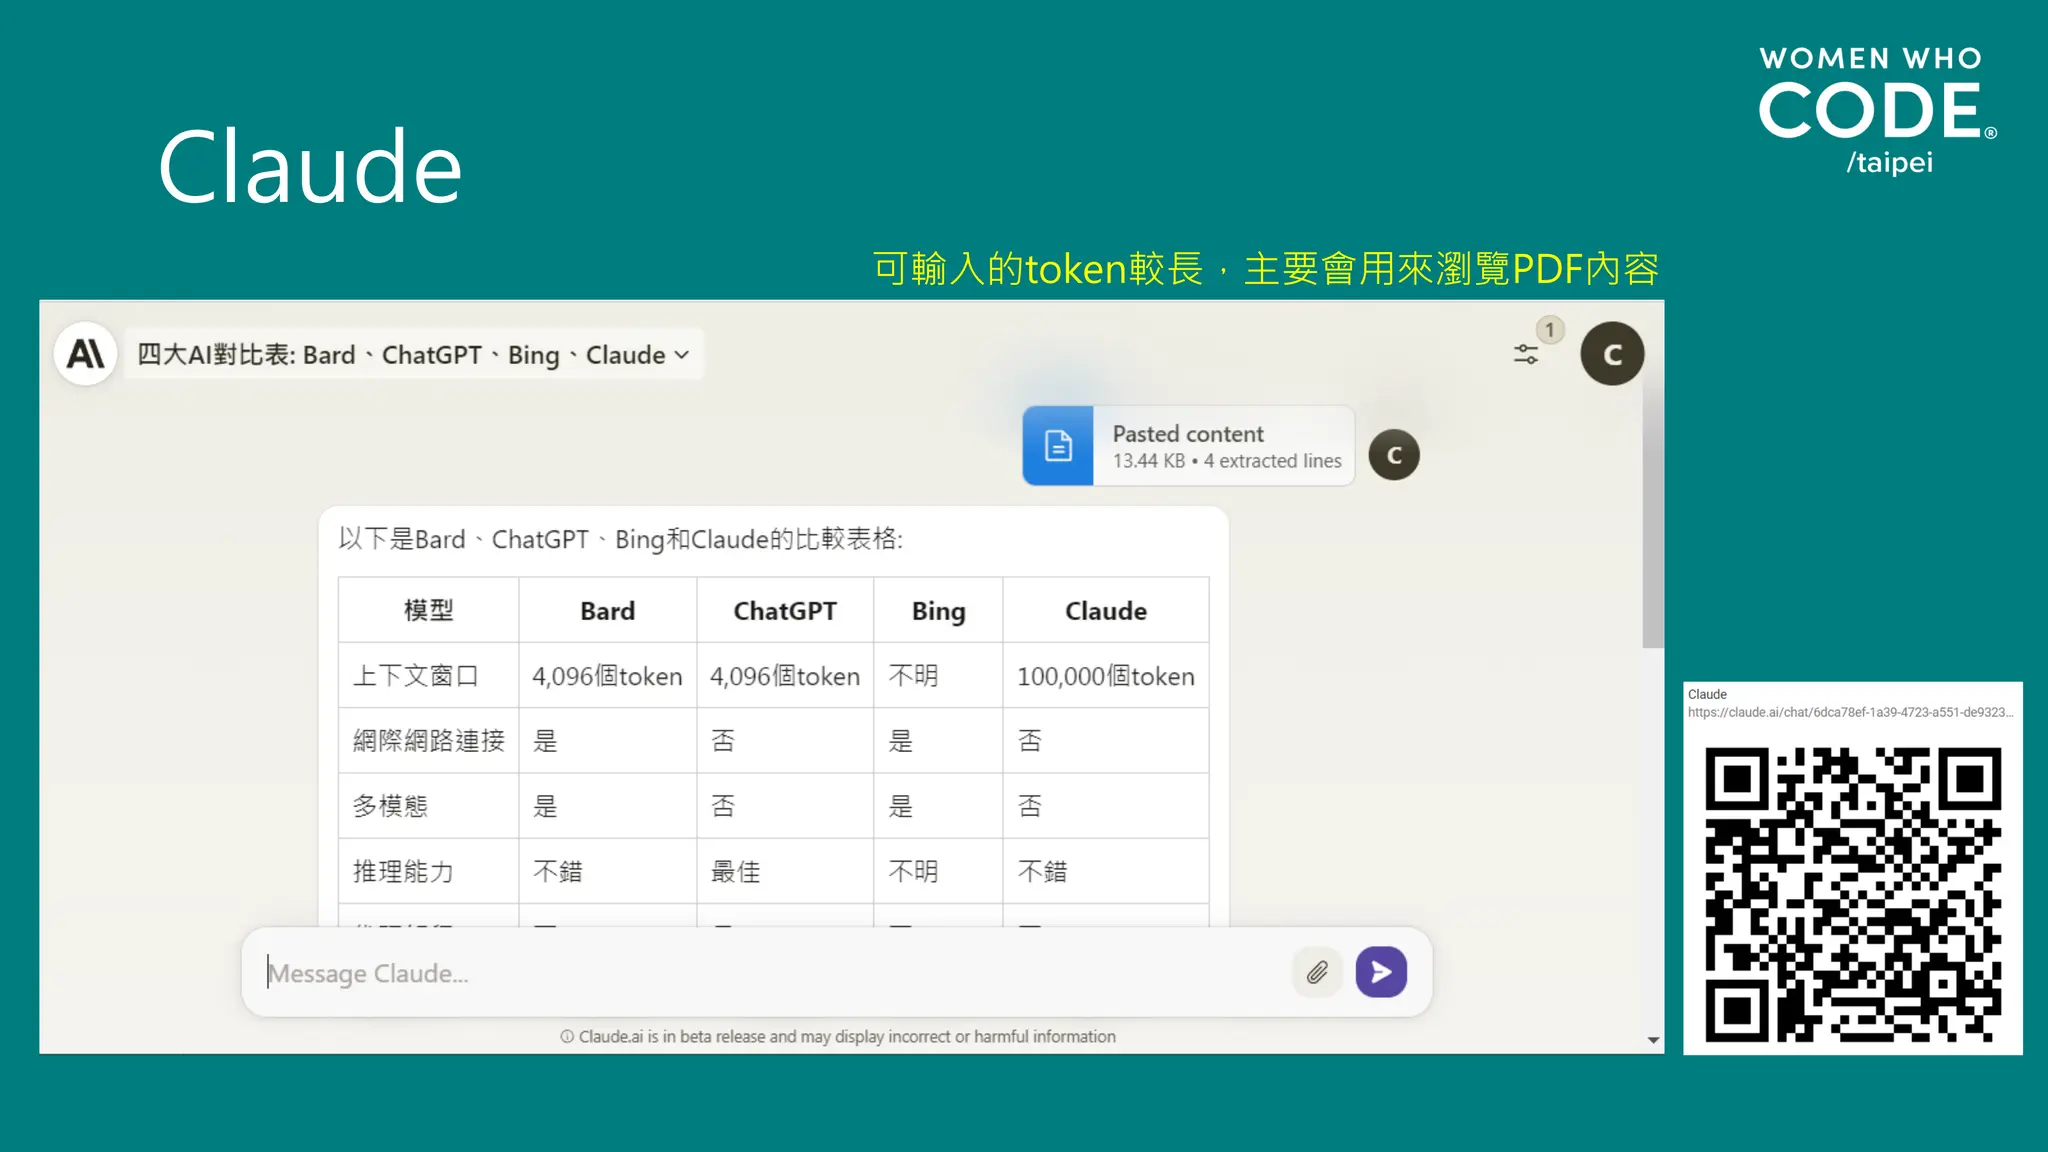Viewport: 2048px width, 1152px height.
Task: Click the 多模態 row label
Action: click(x=390, y=806)
